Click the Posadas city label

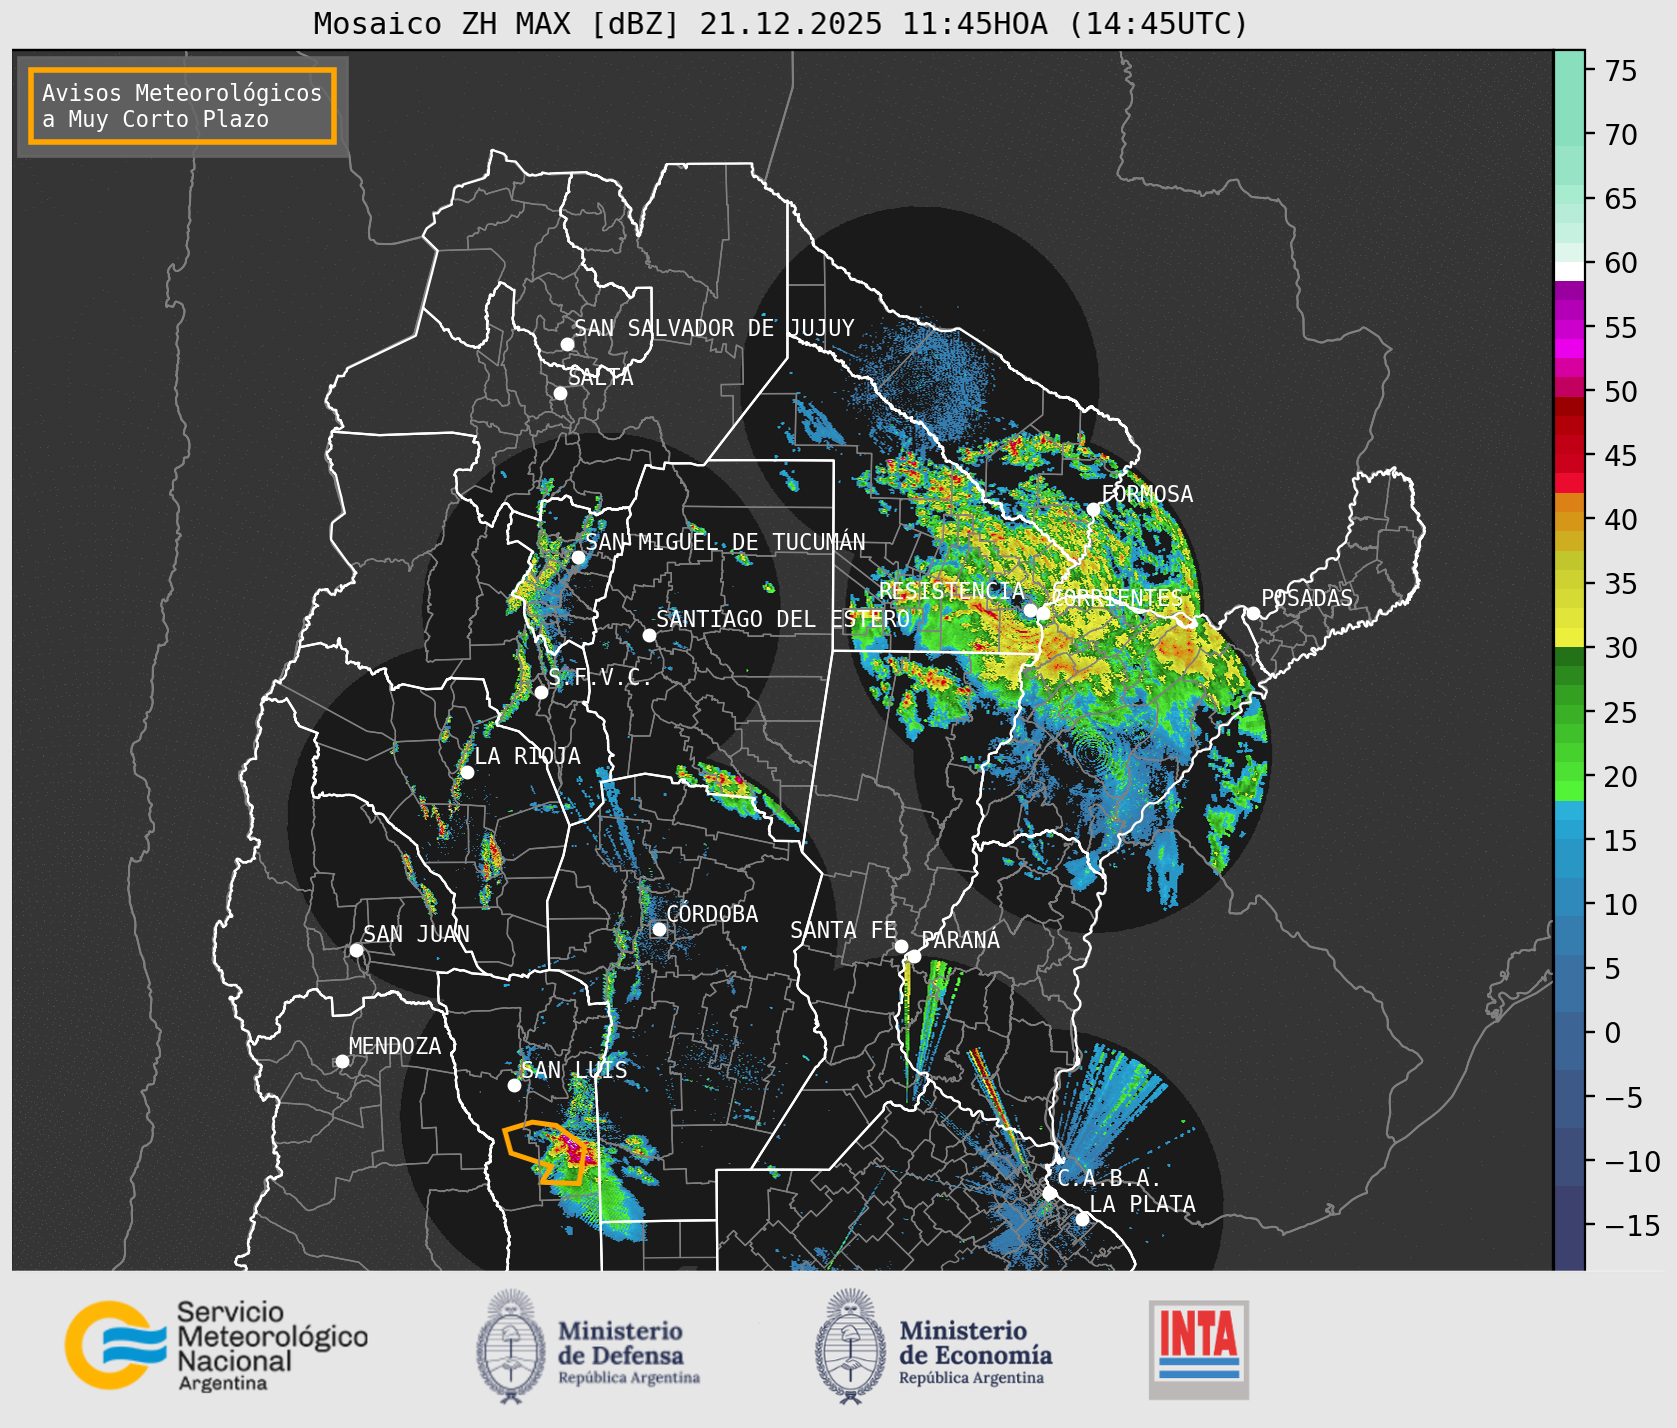(1306, 598)
